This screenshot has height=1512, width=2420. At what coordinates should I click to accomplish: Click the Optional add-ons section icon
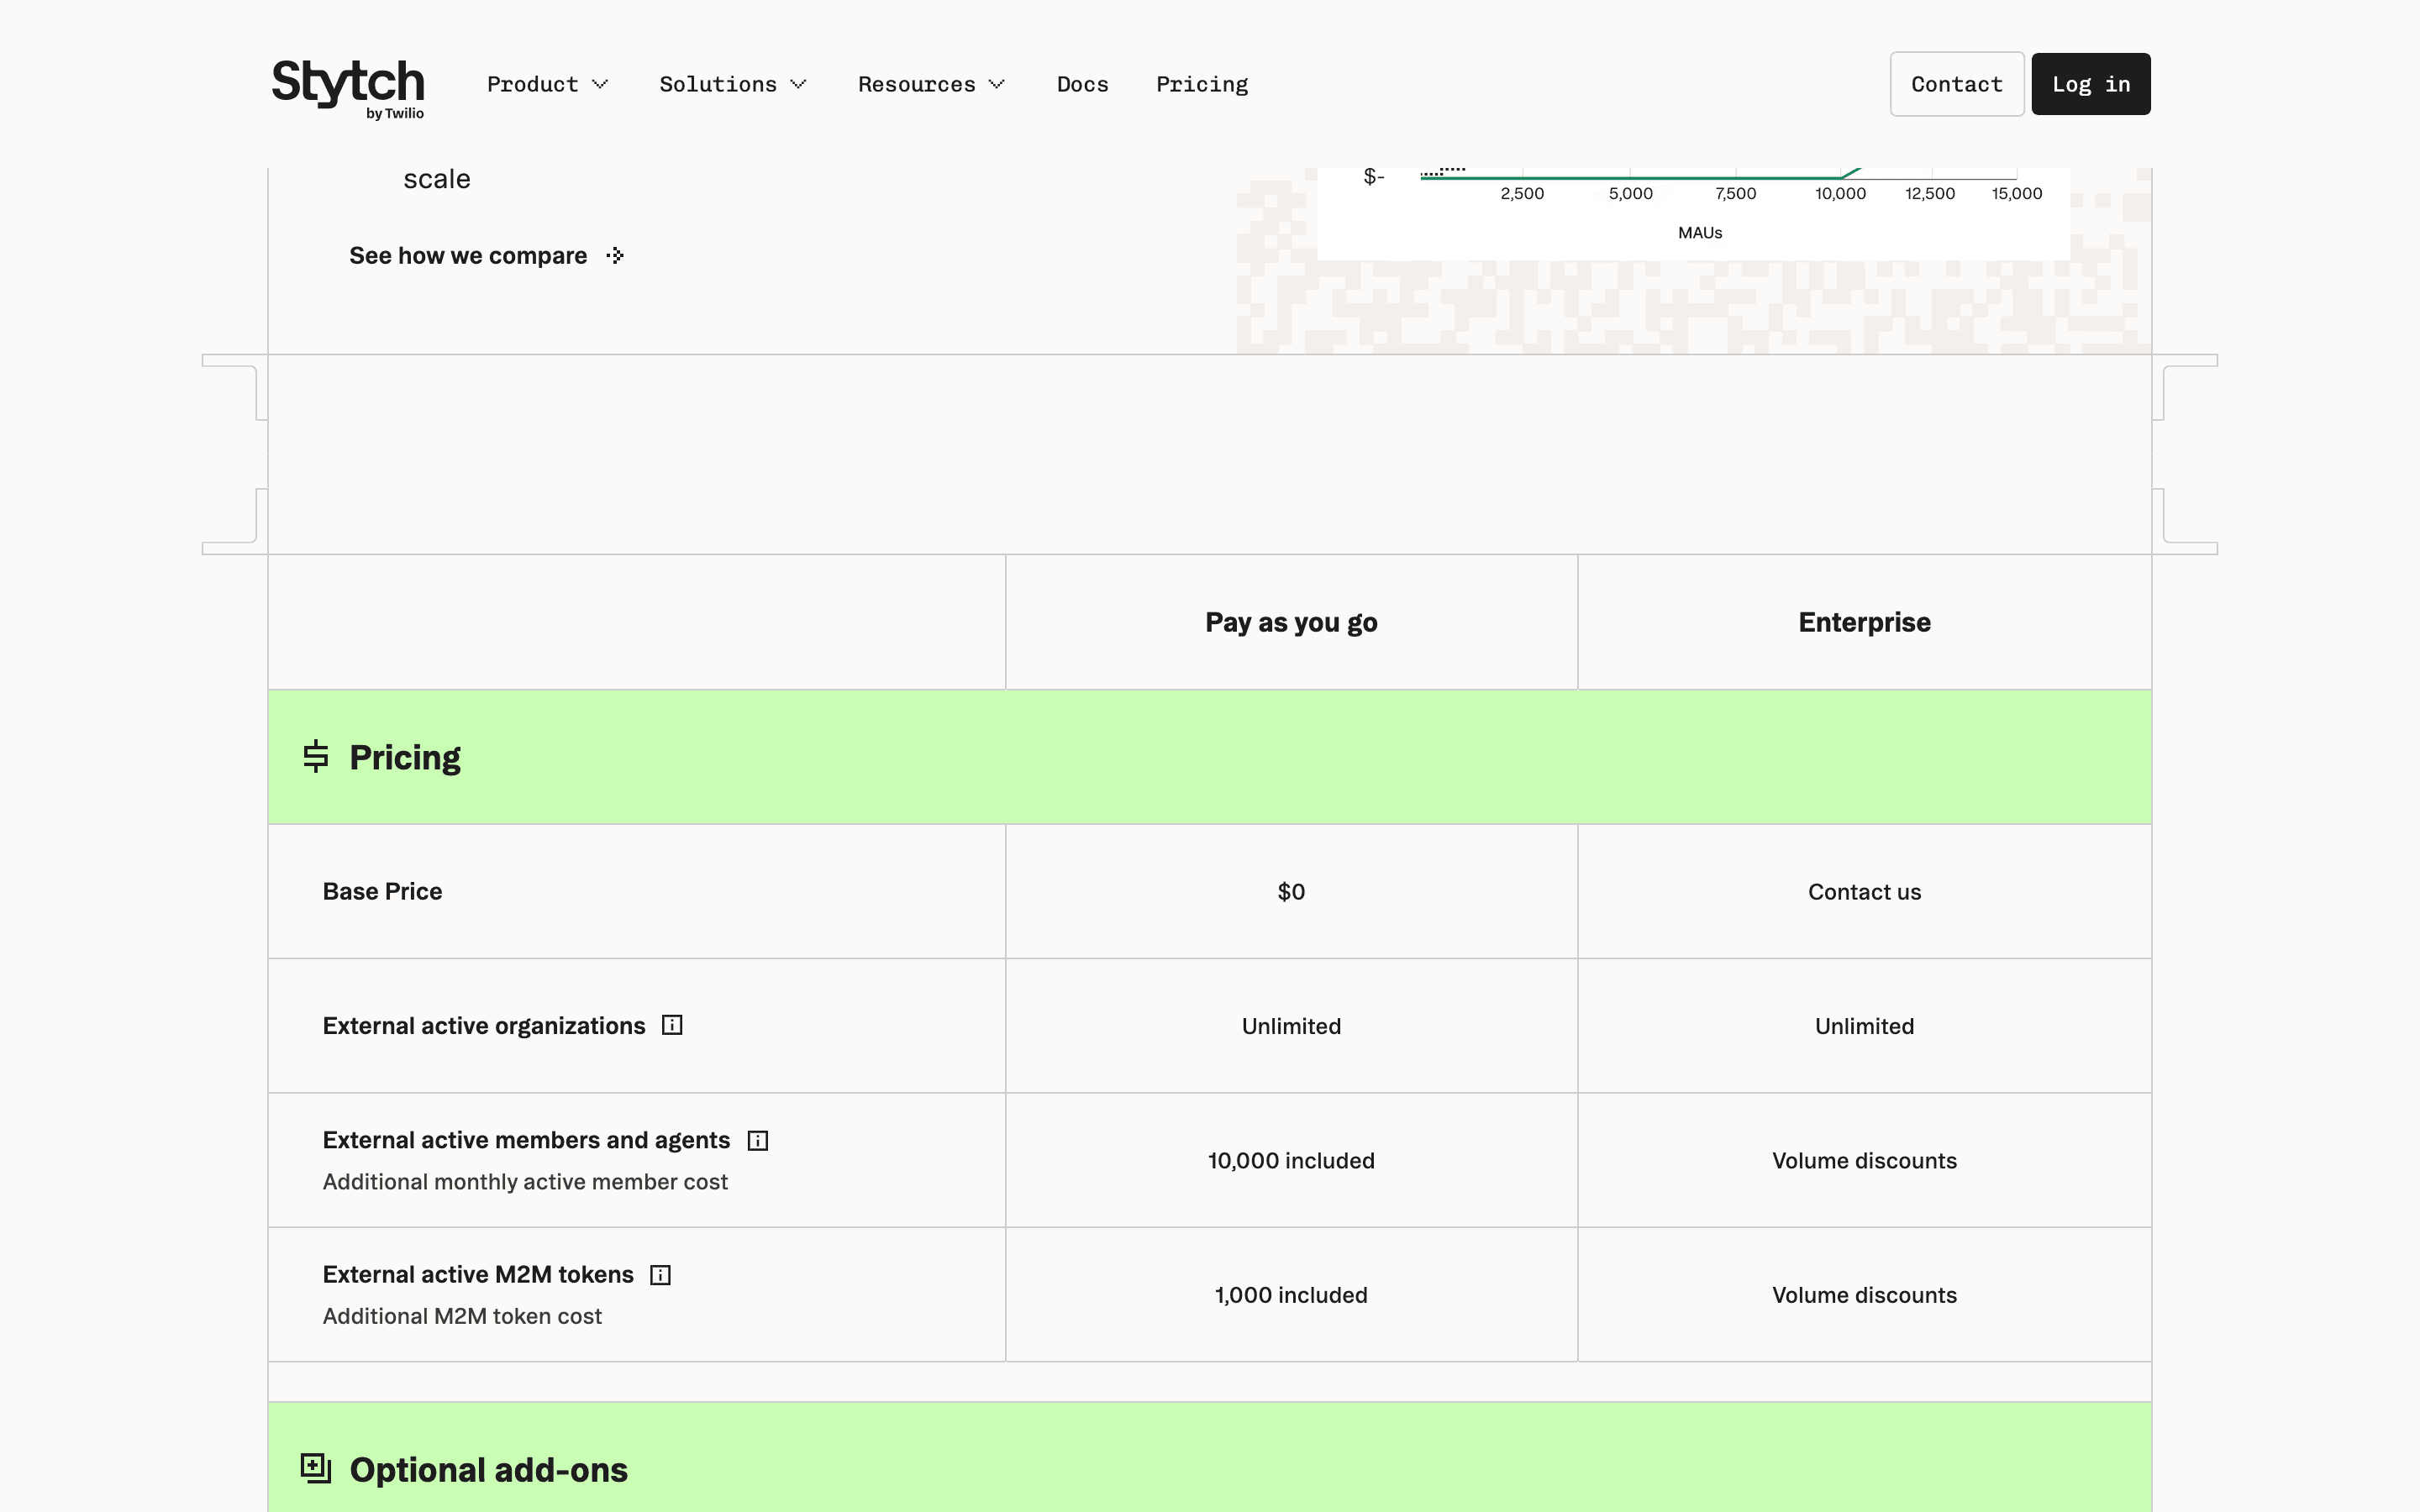click(316, 1468)
